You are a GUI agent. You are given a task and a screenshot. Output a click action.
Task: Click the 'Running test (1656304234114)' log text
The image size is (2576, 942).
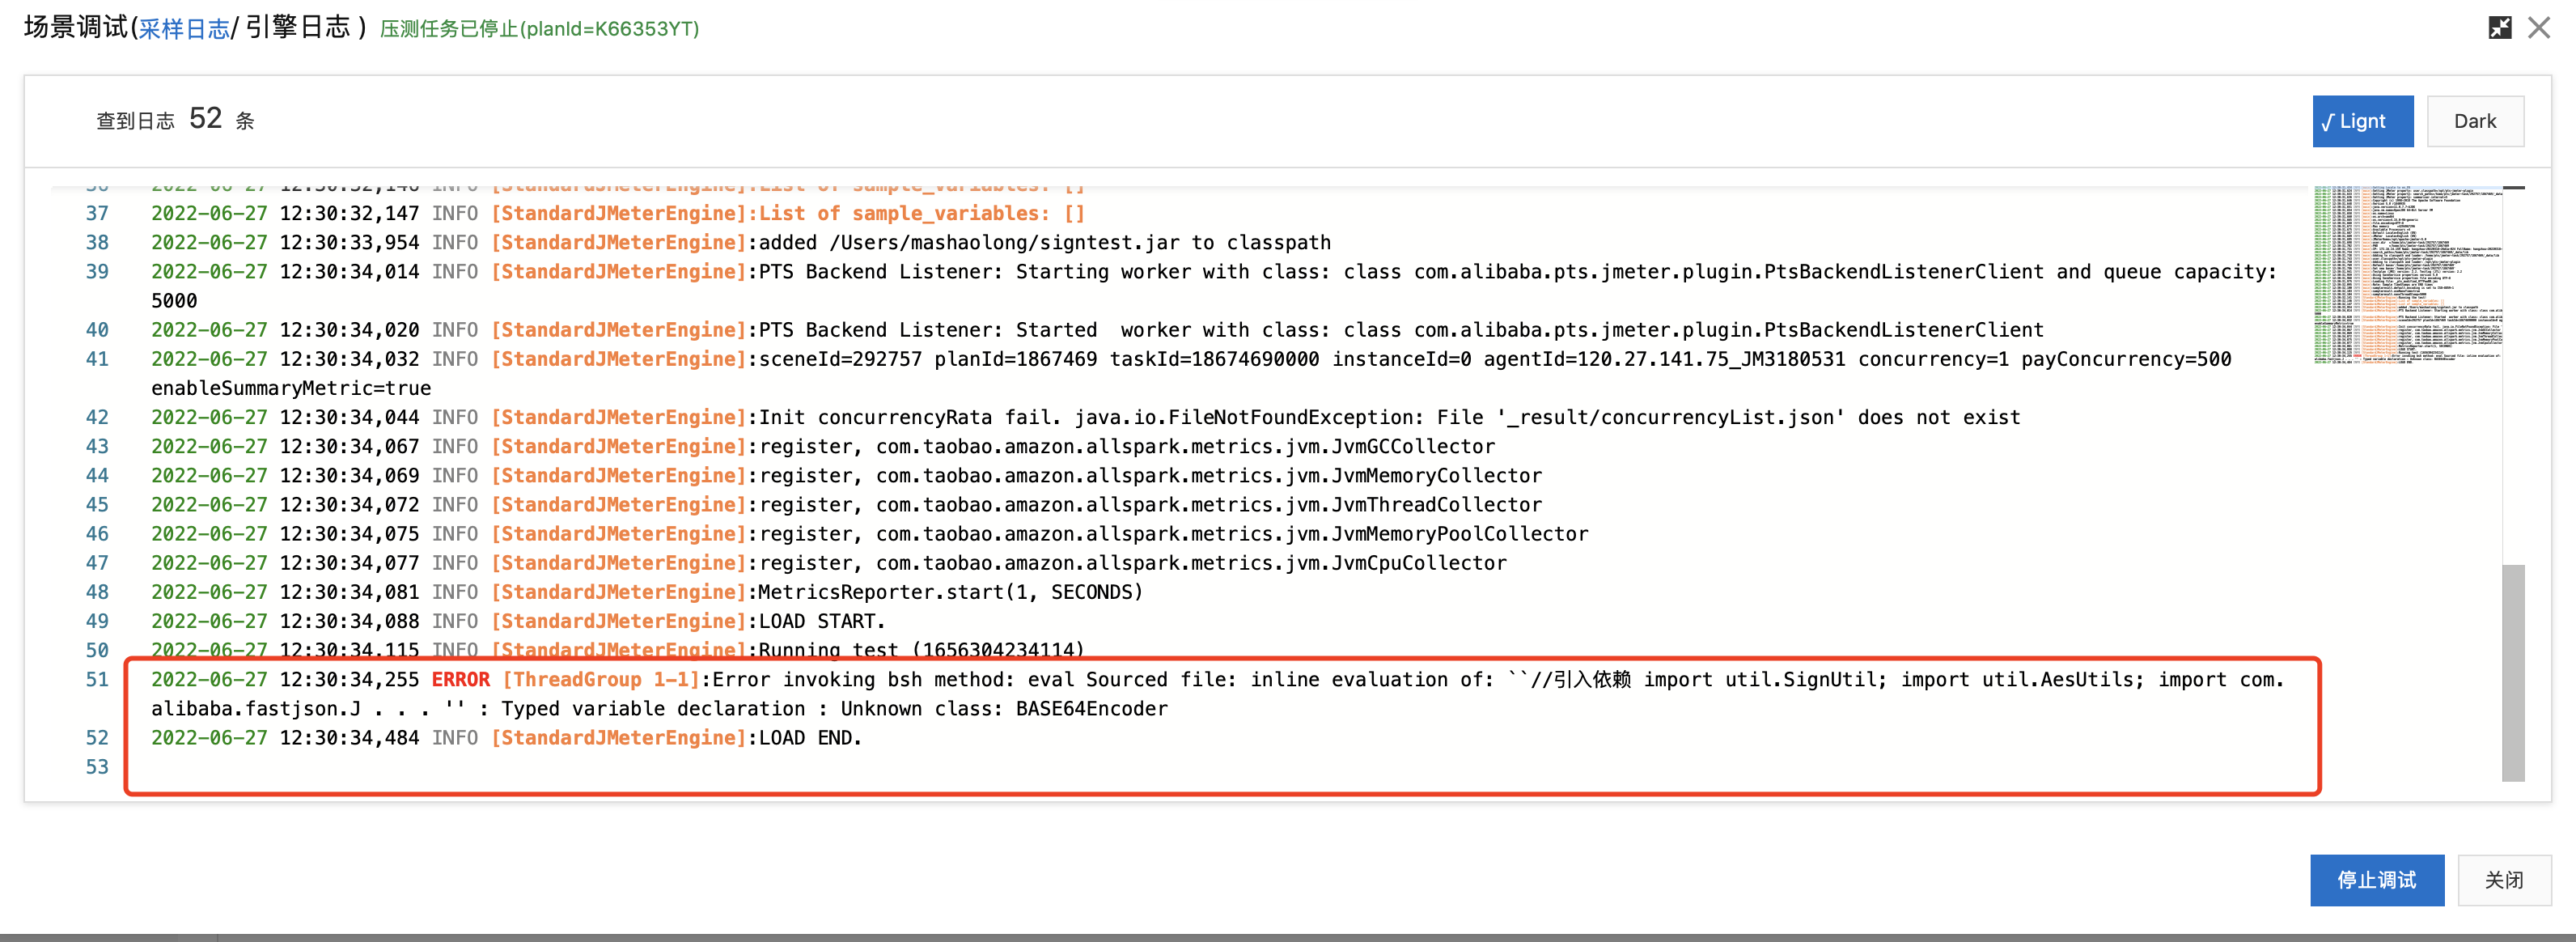coord(921,650)
